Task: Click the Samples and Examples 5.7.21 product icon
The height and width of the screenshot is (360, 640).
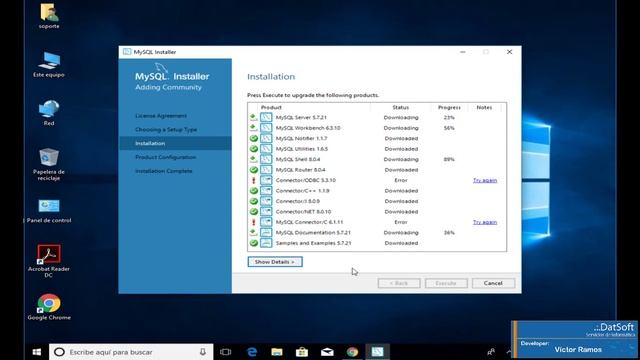Action: coord(266,243)
